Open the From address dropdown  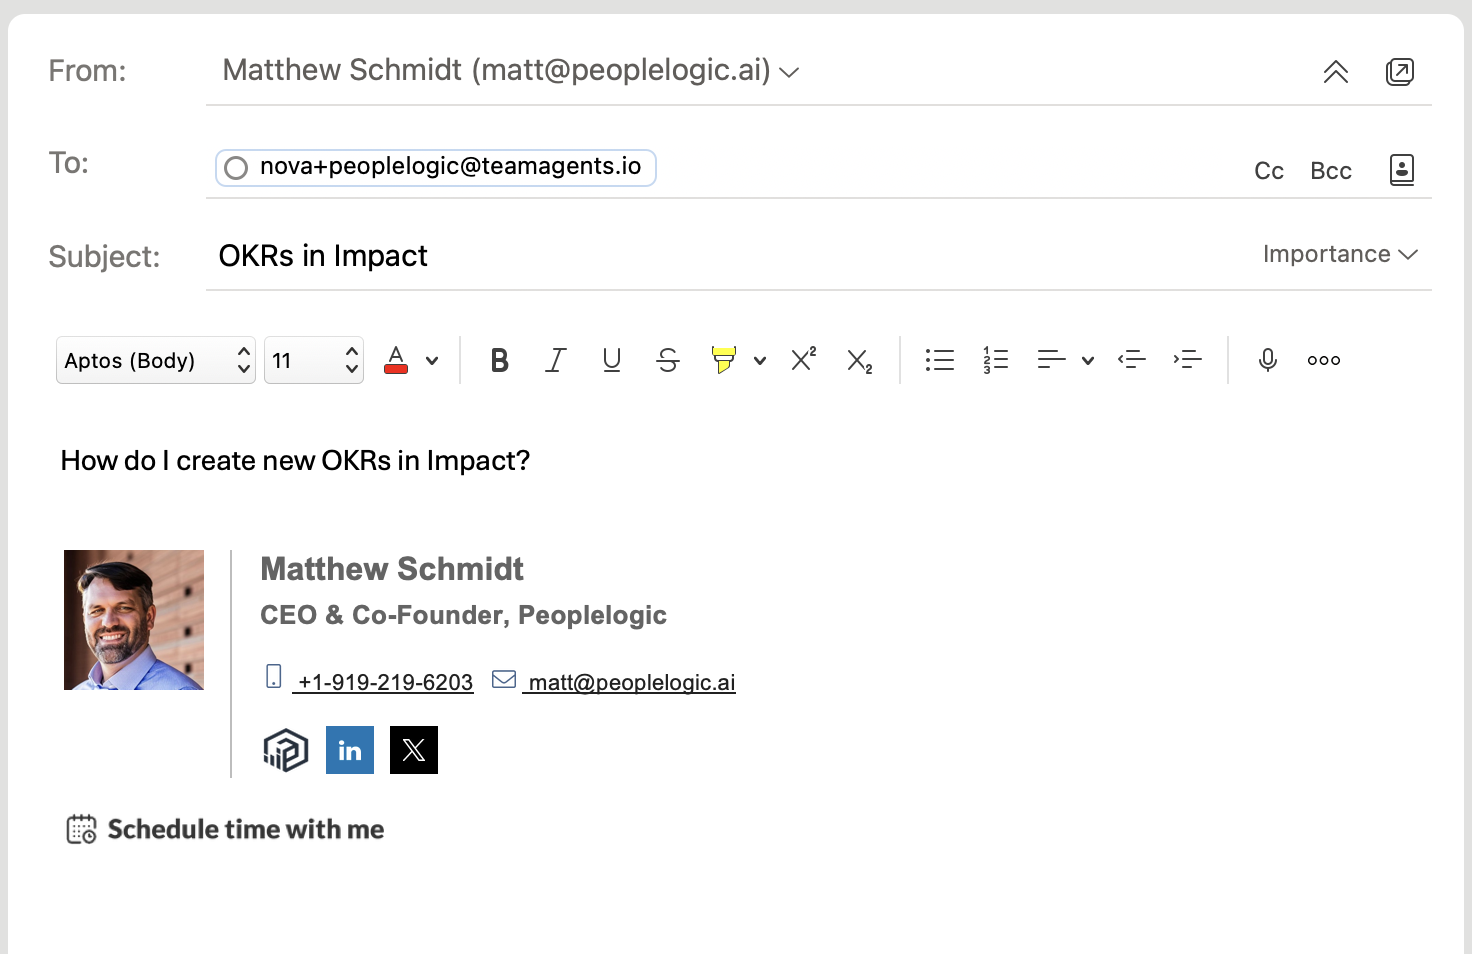tap(789, 72)
